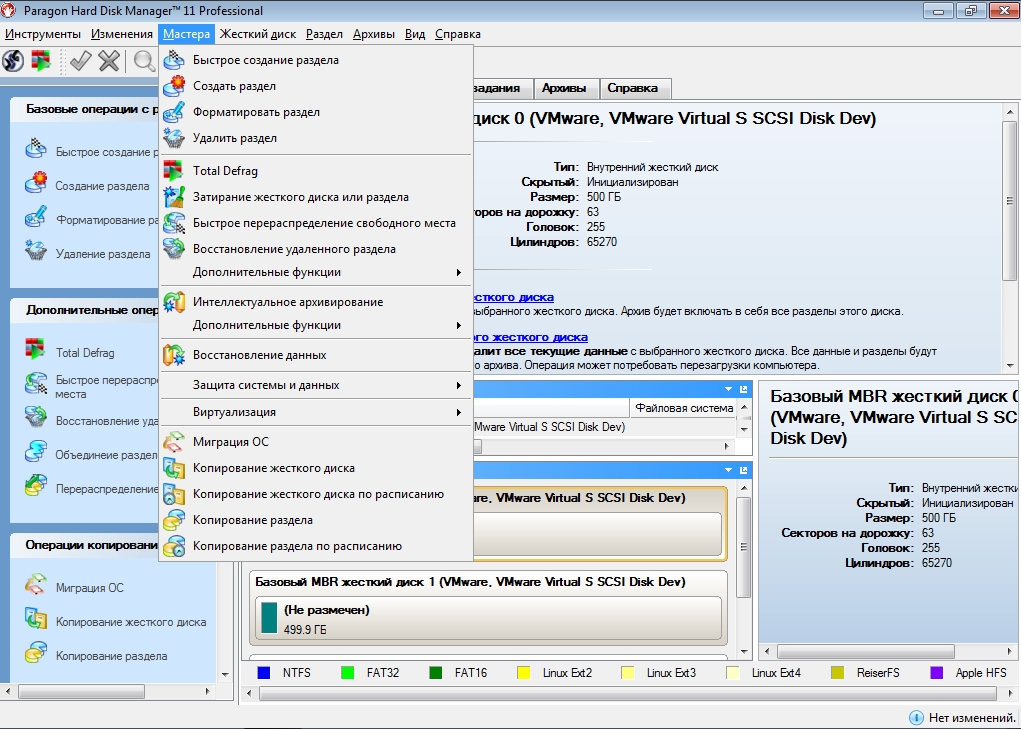Click sidebar Создание раздела icon

36,183
